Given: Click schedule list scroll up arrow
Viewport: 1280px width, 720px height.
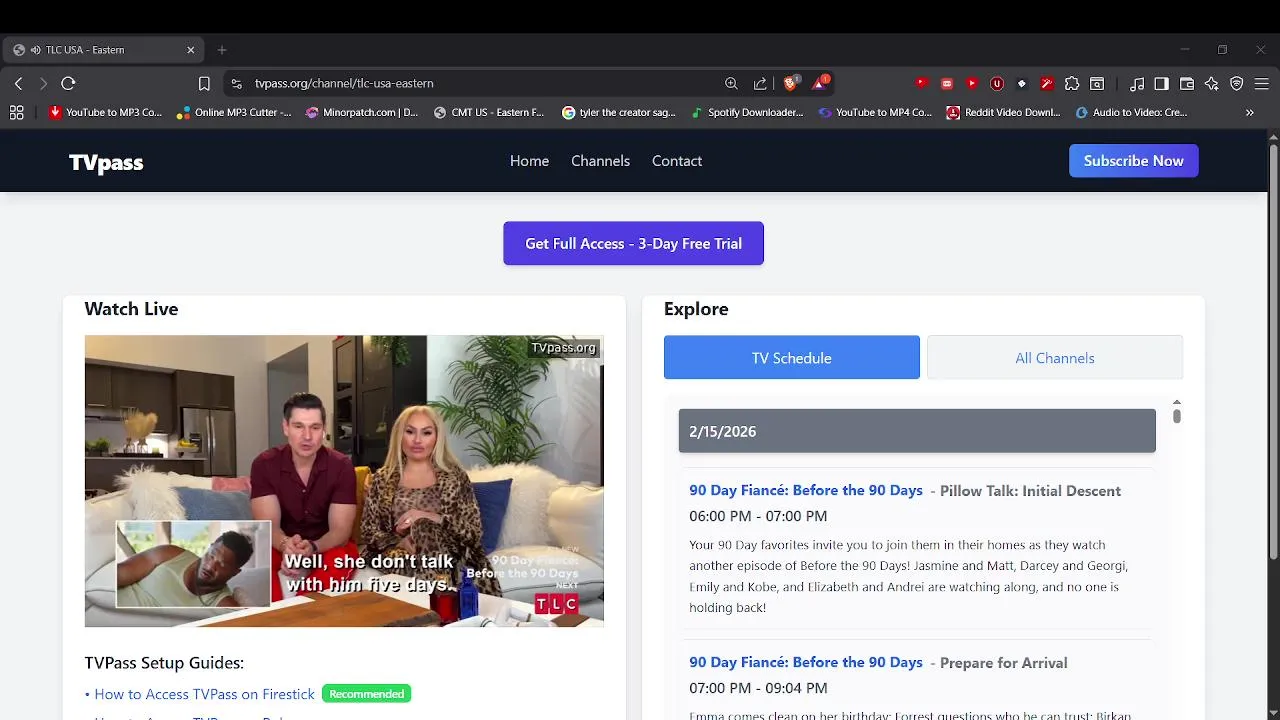Looking at the screenshot, I should (x=1176, y=402).
